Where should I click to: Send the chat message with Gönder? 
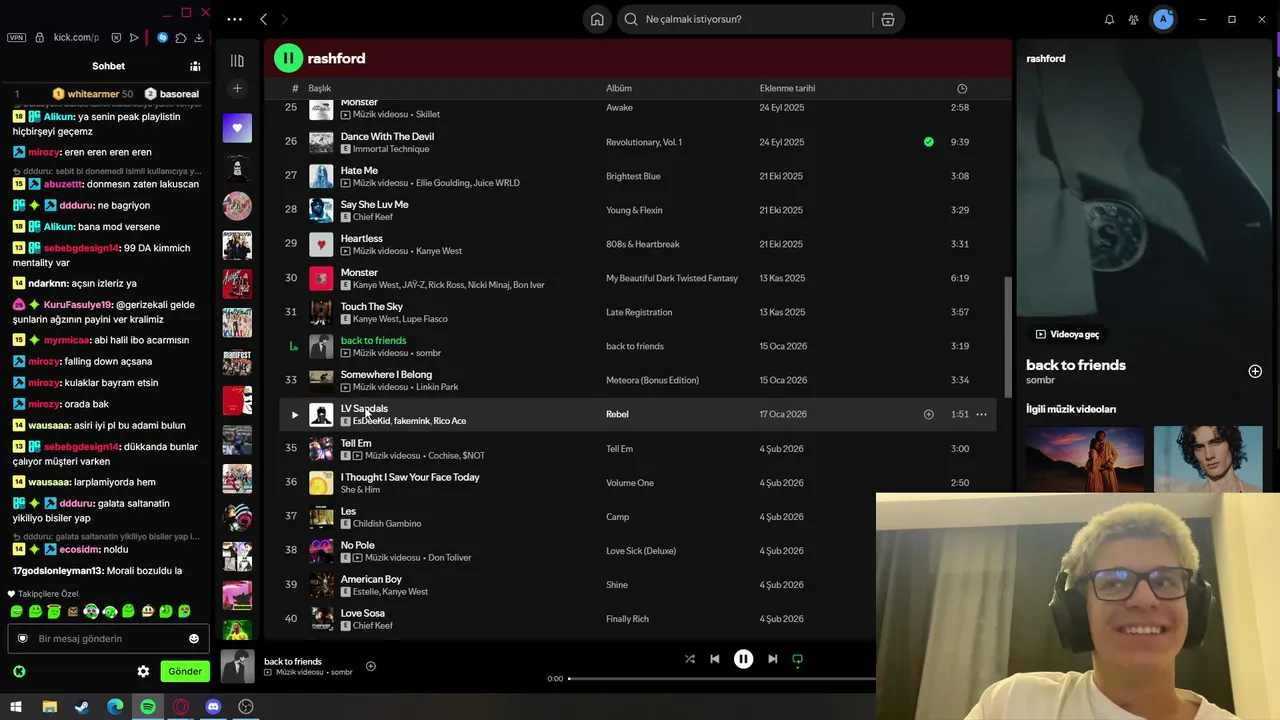pos(185,671)
